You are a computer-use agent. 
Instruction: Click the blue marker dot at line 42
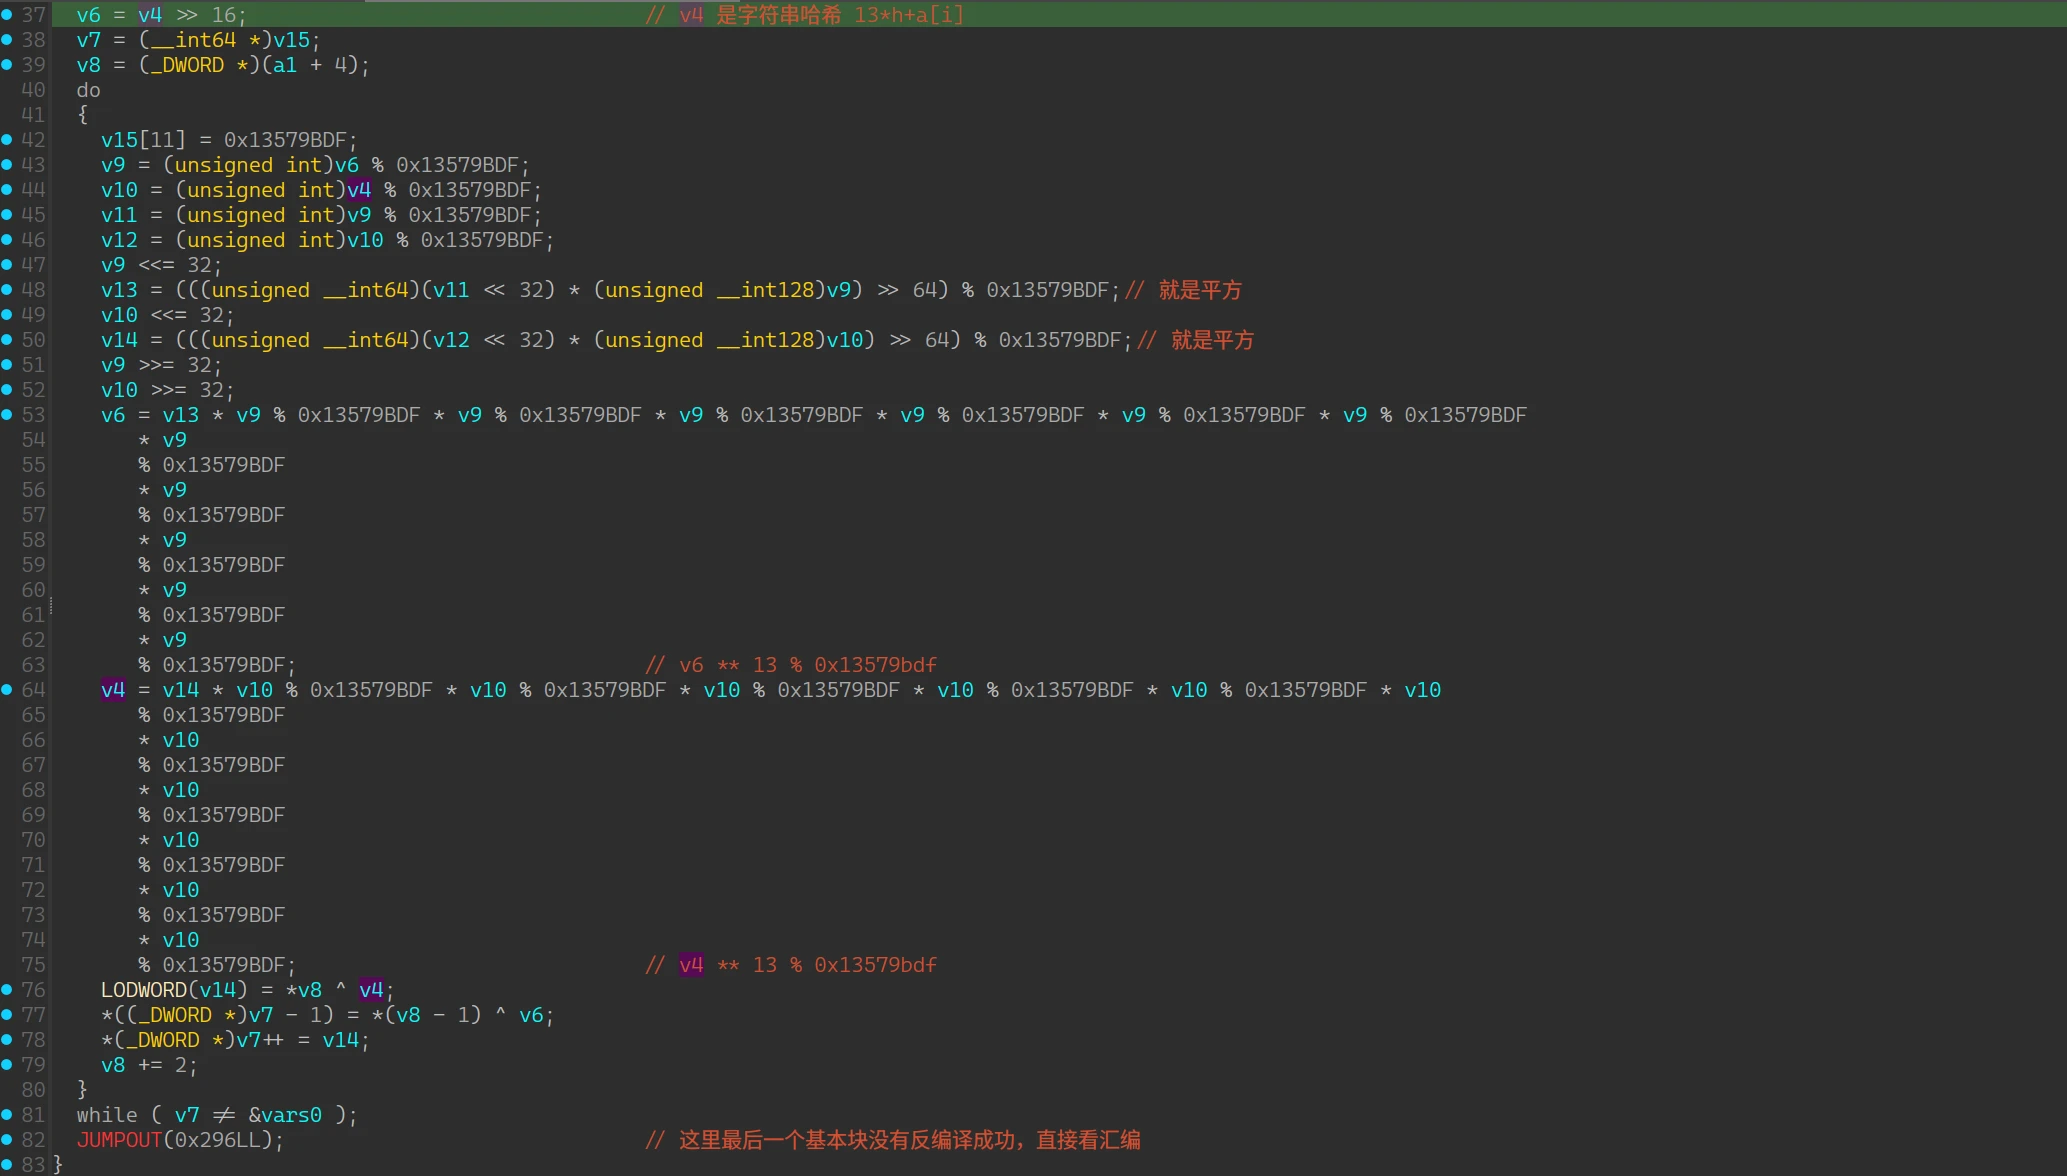[7, 139]
